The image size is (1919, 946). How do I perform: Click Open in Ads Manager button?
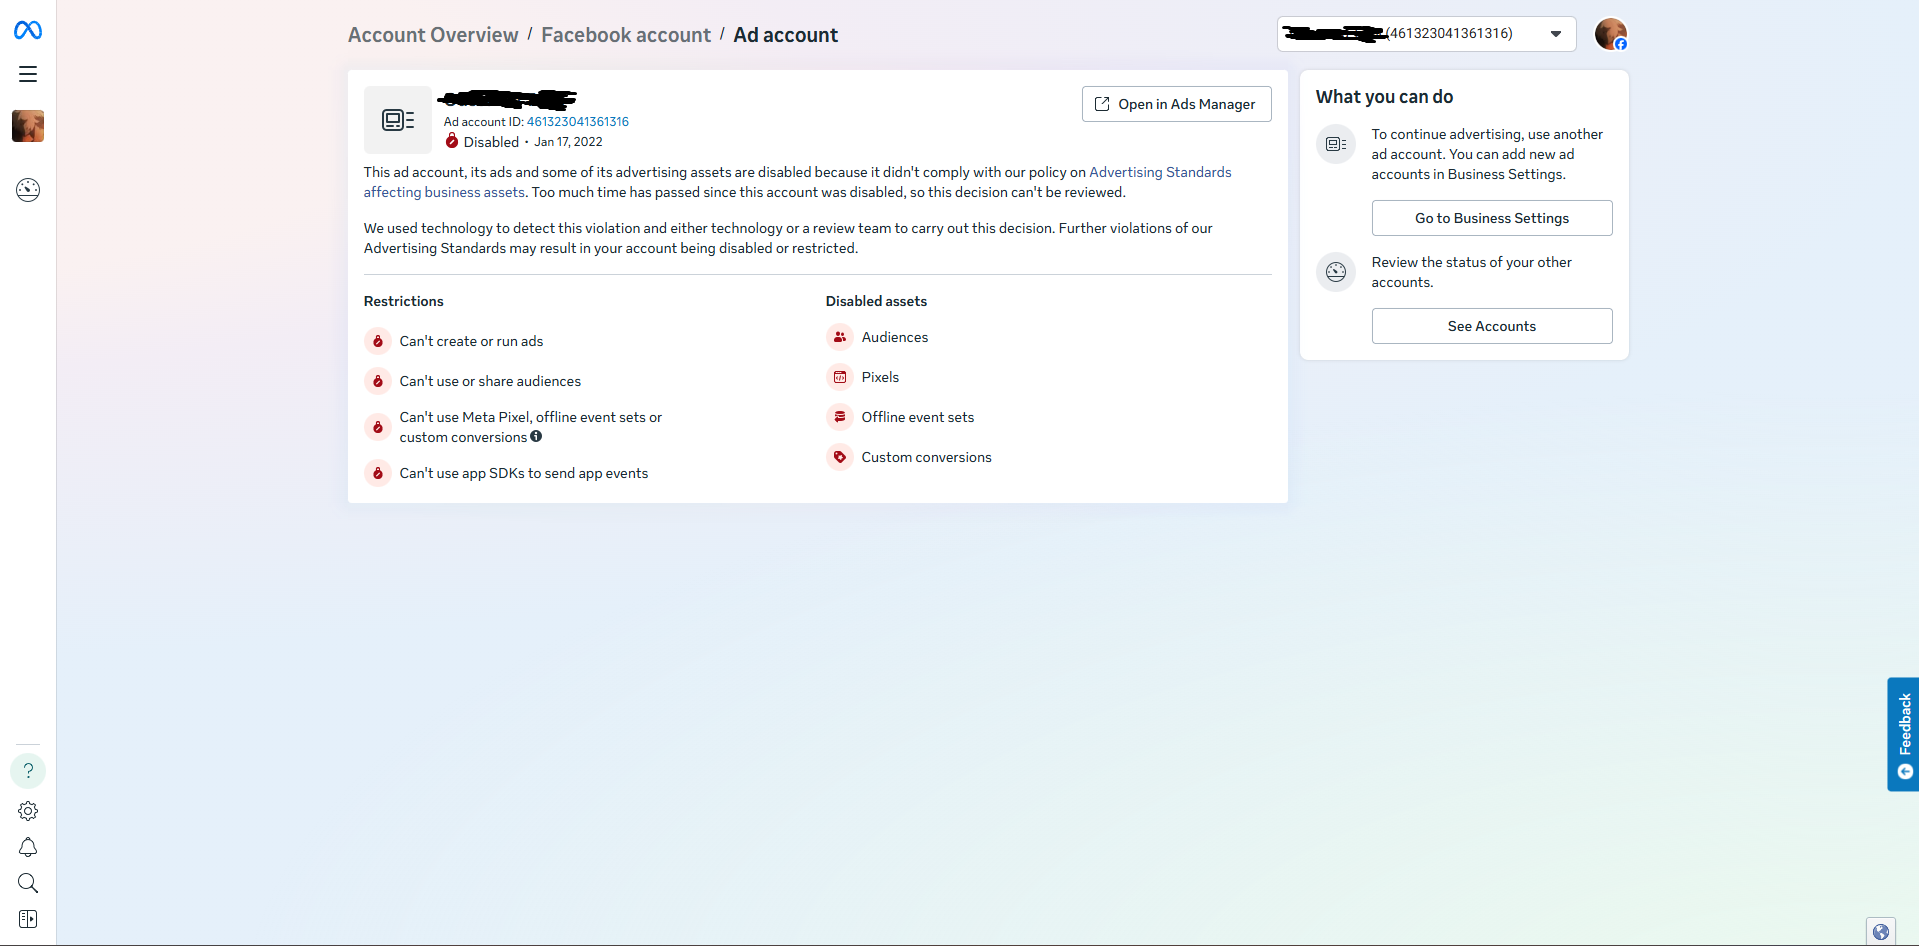tap(1176, 104)
